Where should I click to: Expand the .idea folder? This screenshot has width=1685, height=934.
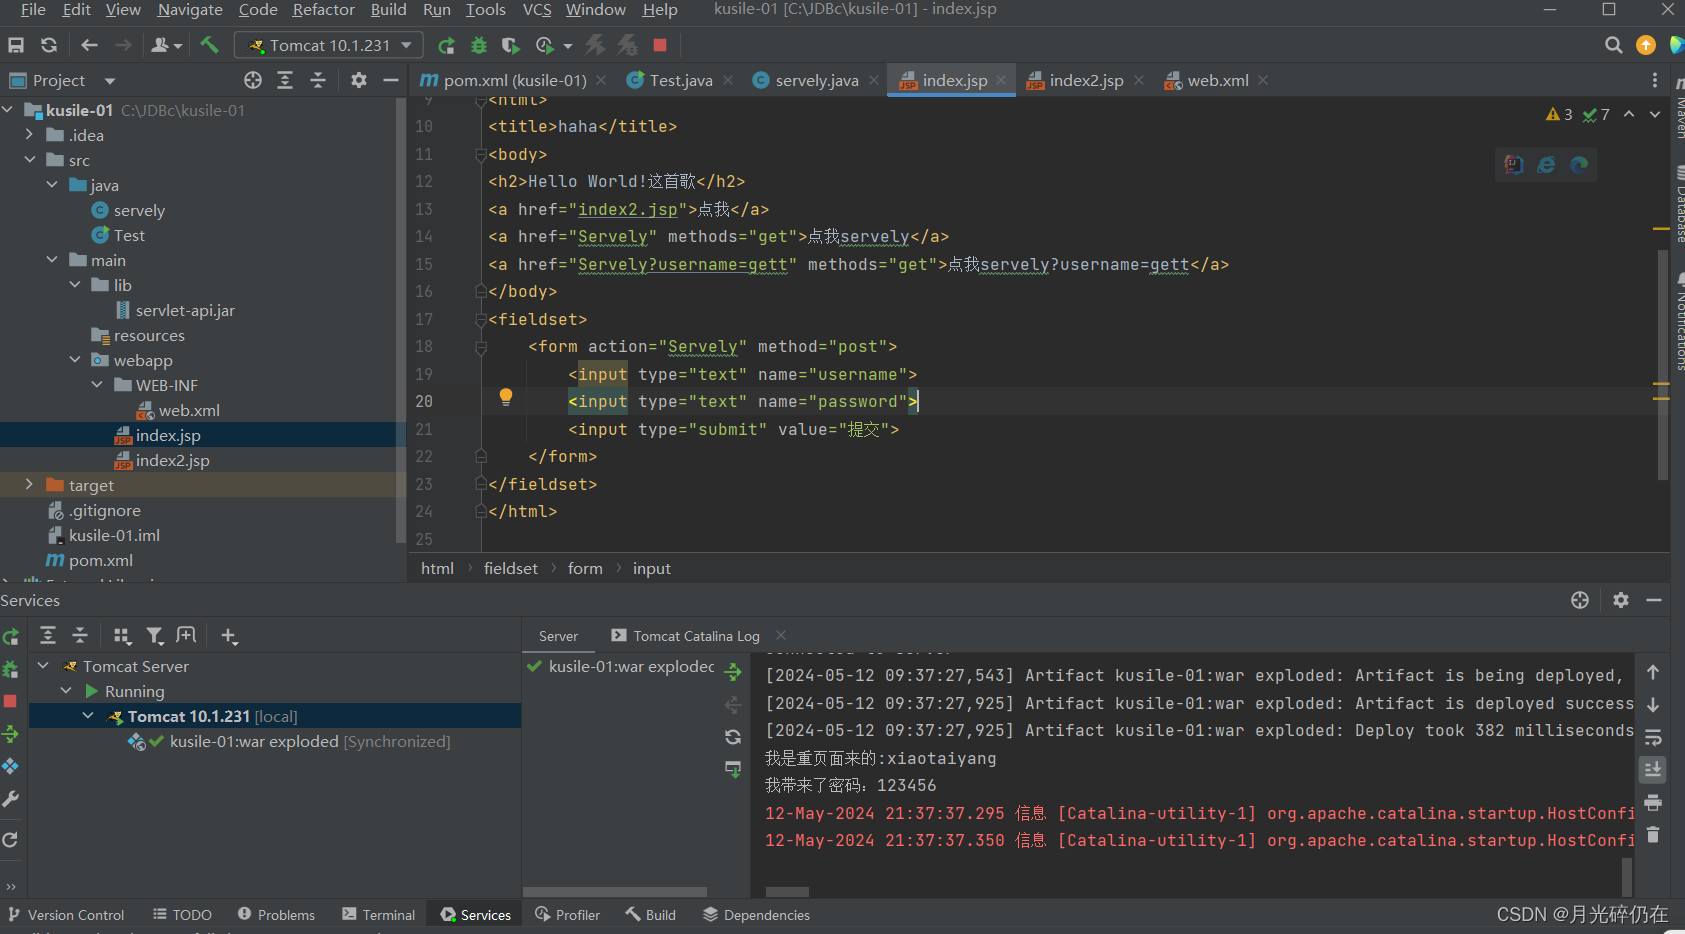30,135
